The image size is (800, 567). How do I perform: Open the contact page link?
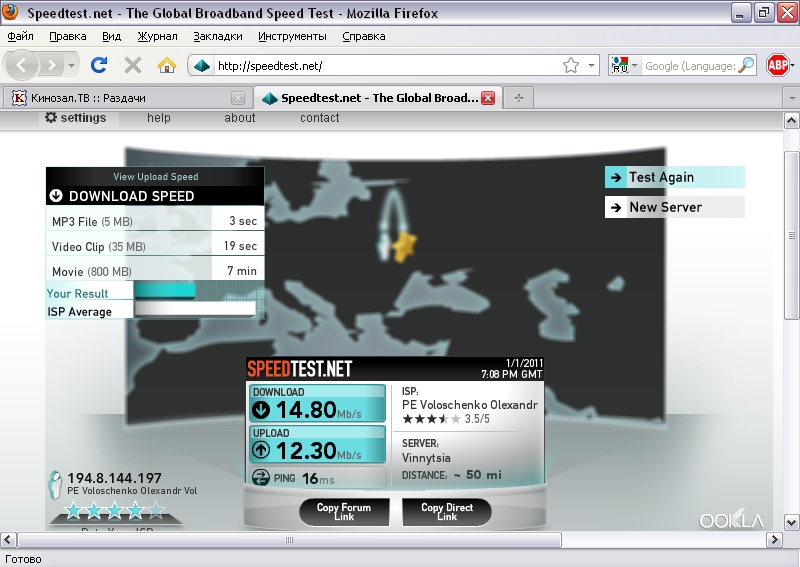319,118
